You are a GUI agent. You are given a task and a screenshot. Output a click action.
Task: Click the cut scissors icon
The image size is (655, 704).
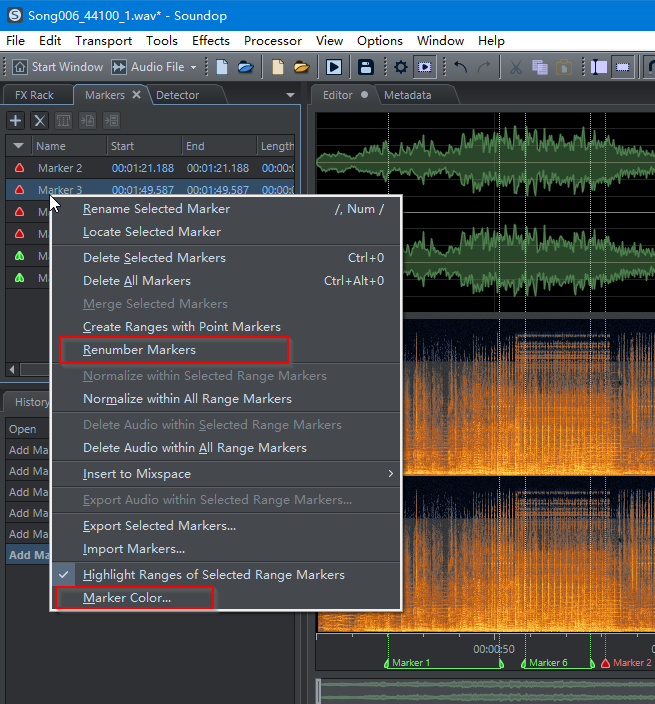516,67
